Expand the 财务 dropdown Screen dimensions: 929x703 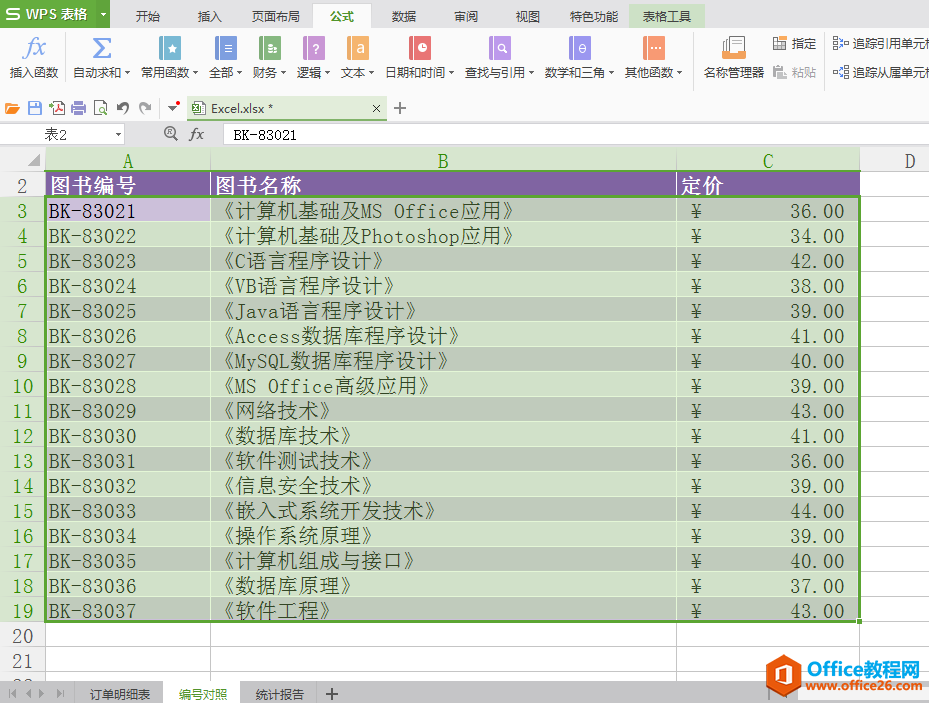click(x=283, y=73)
